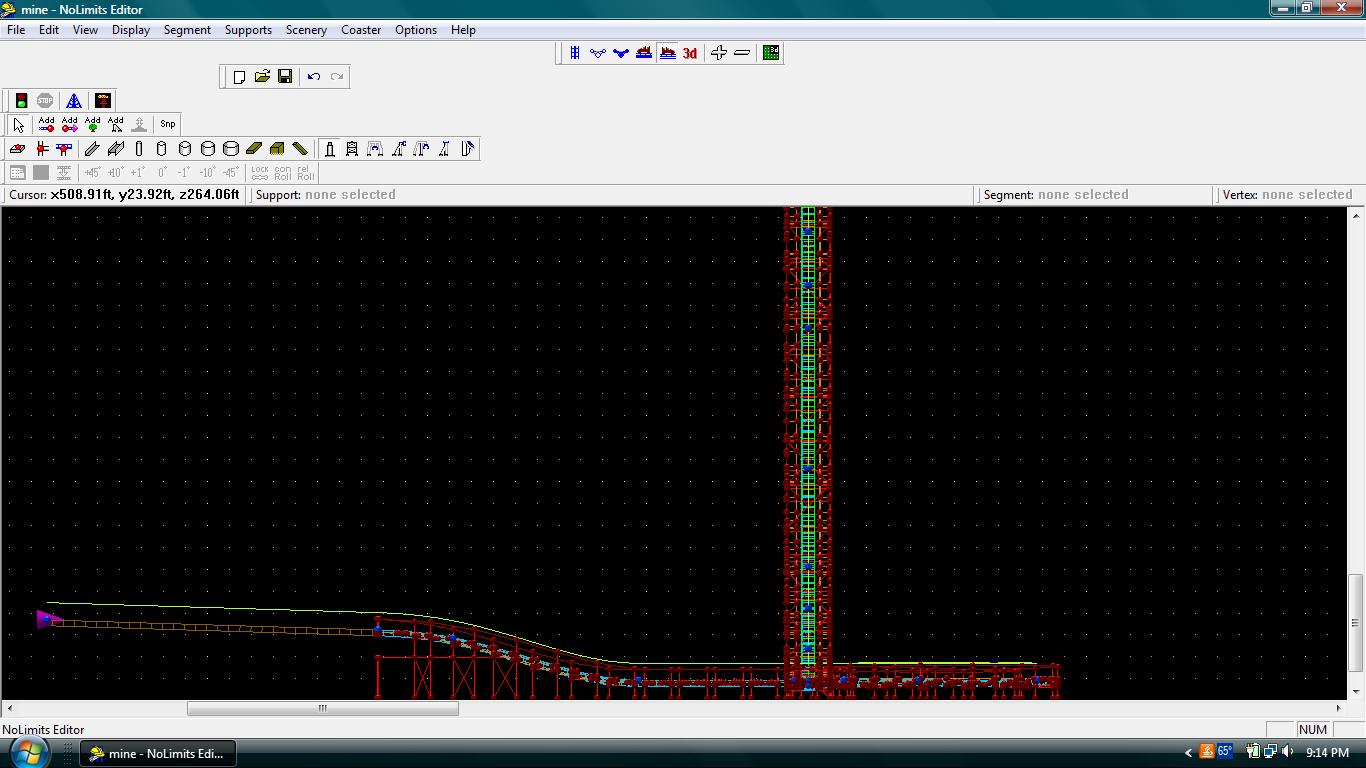Click the volume icon in system tray
The image size is (1366, 768).
pos(1288,752)
